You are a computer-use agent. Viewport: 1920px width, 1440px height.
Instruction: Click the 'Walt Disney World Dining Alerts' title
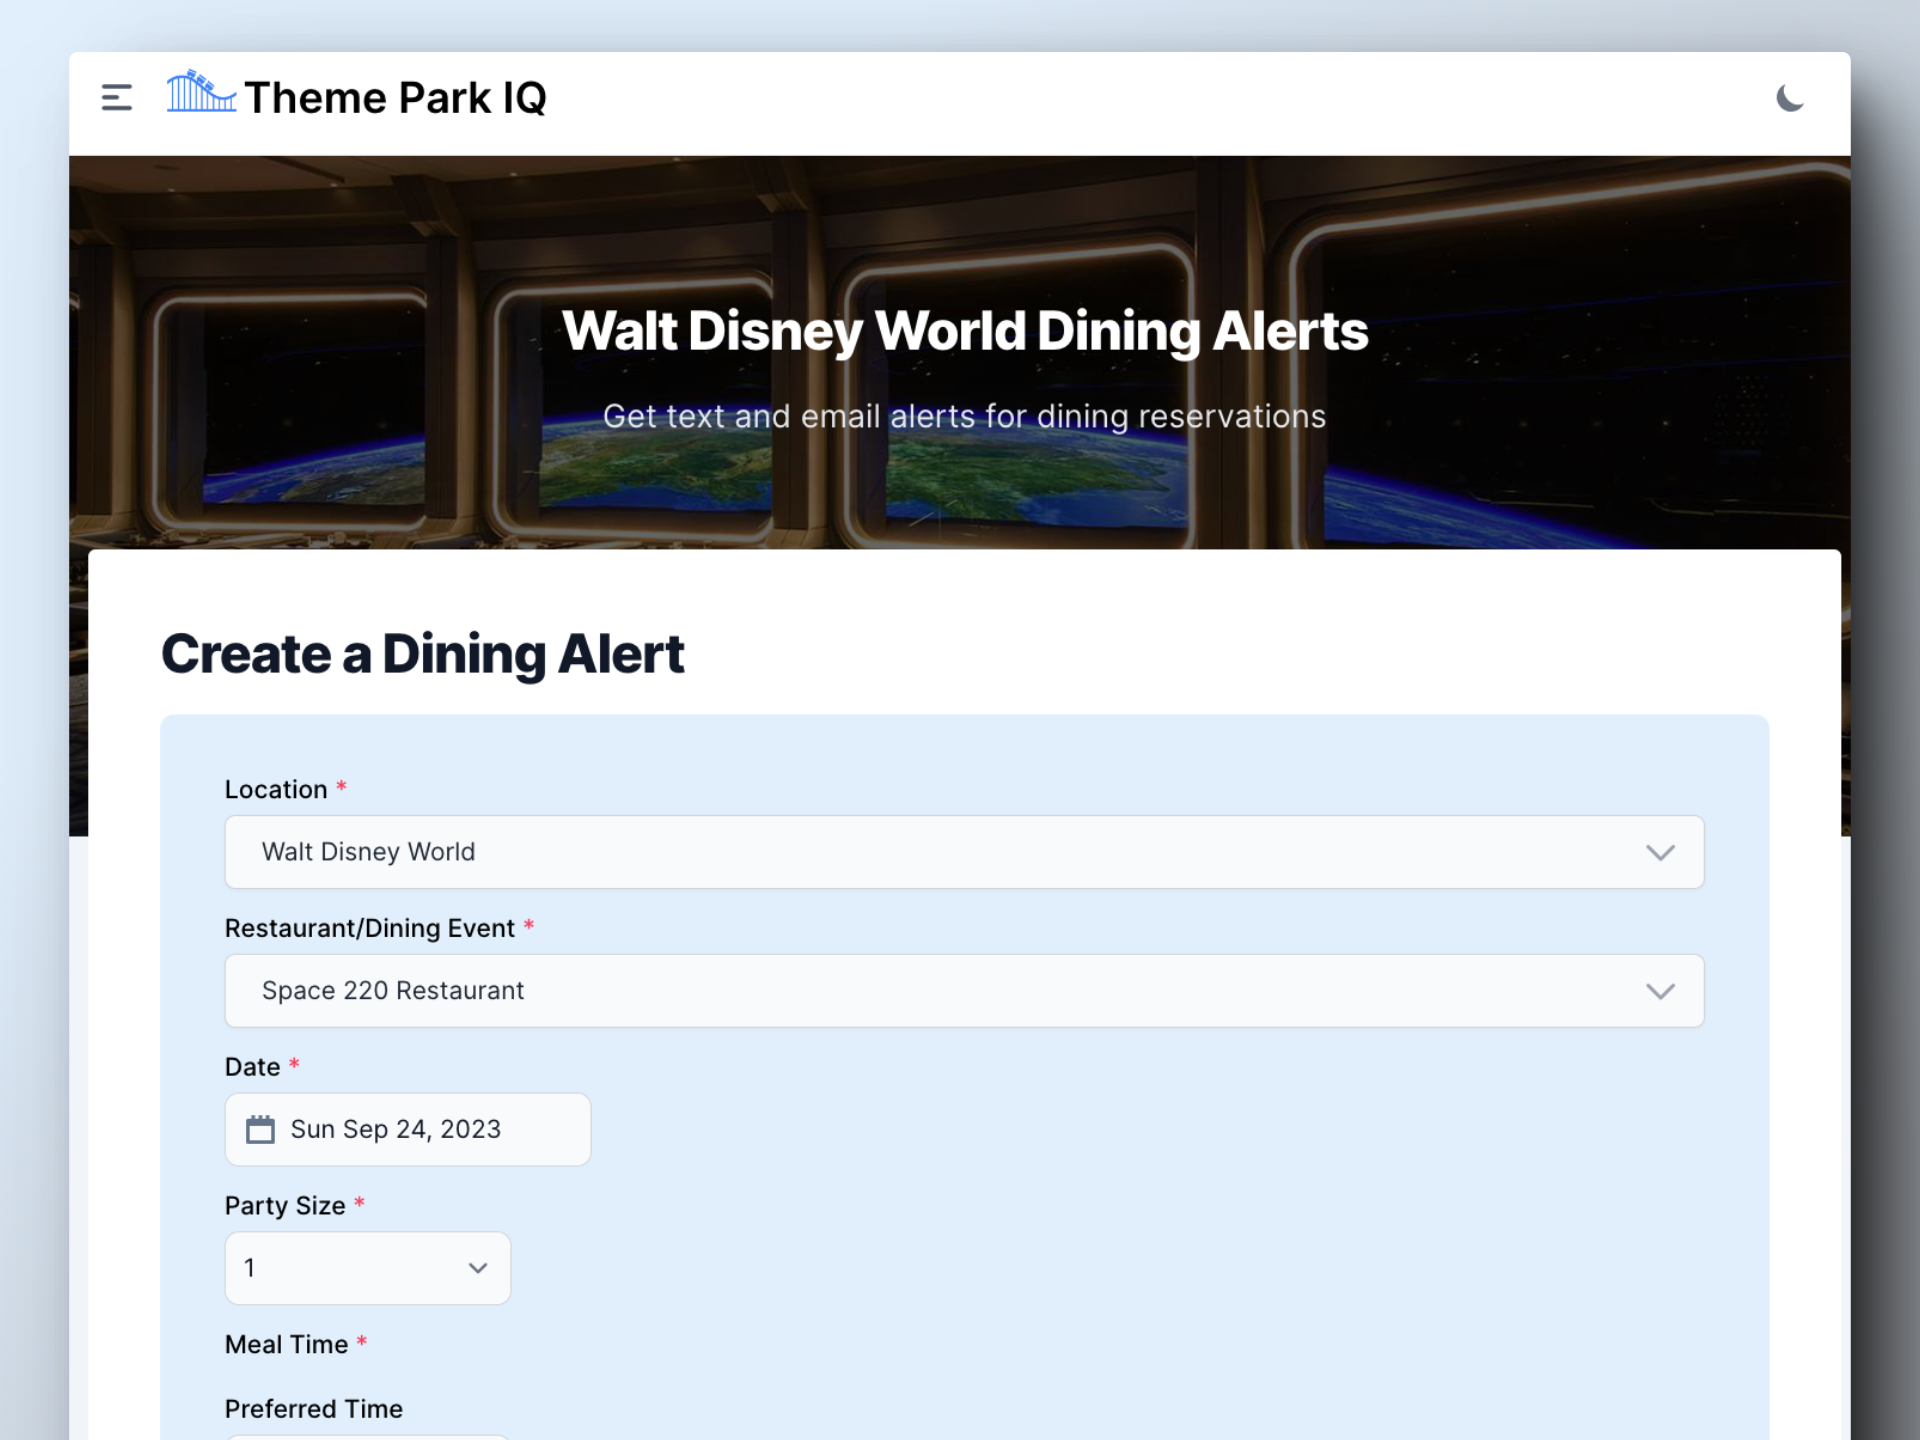tap(964, 331)
